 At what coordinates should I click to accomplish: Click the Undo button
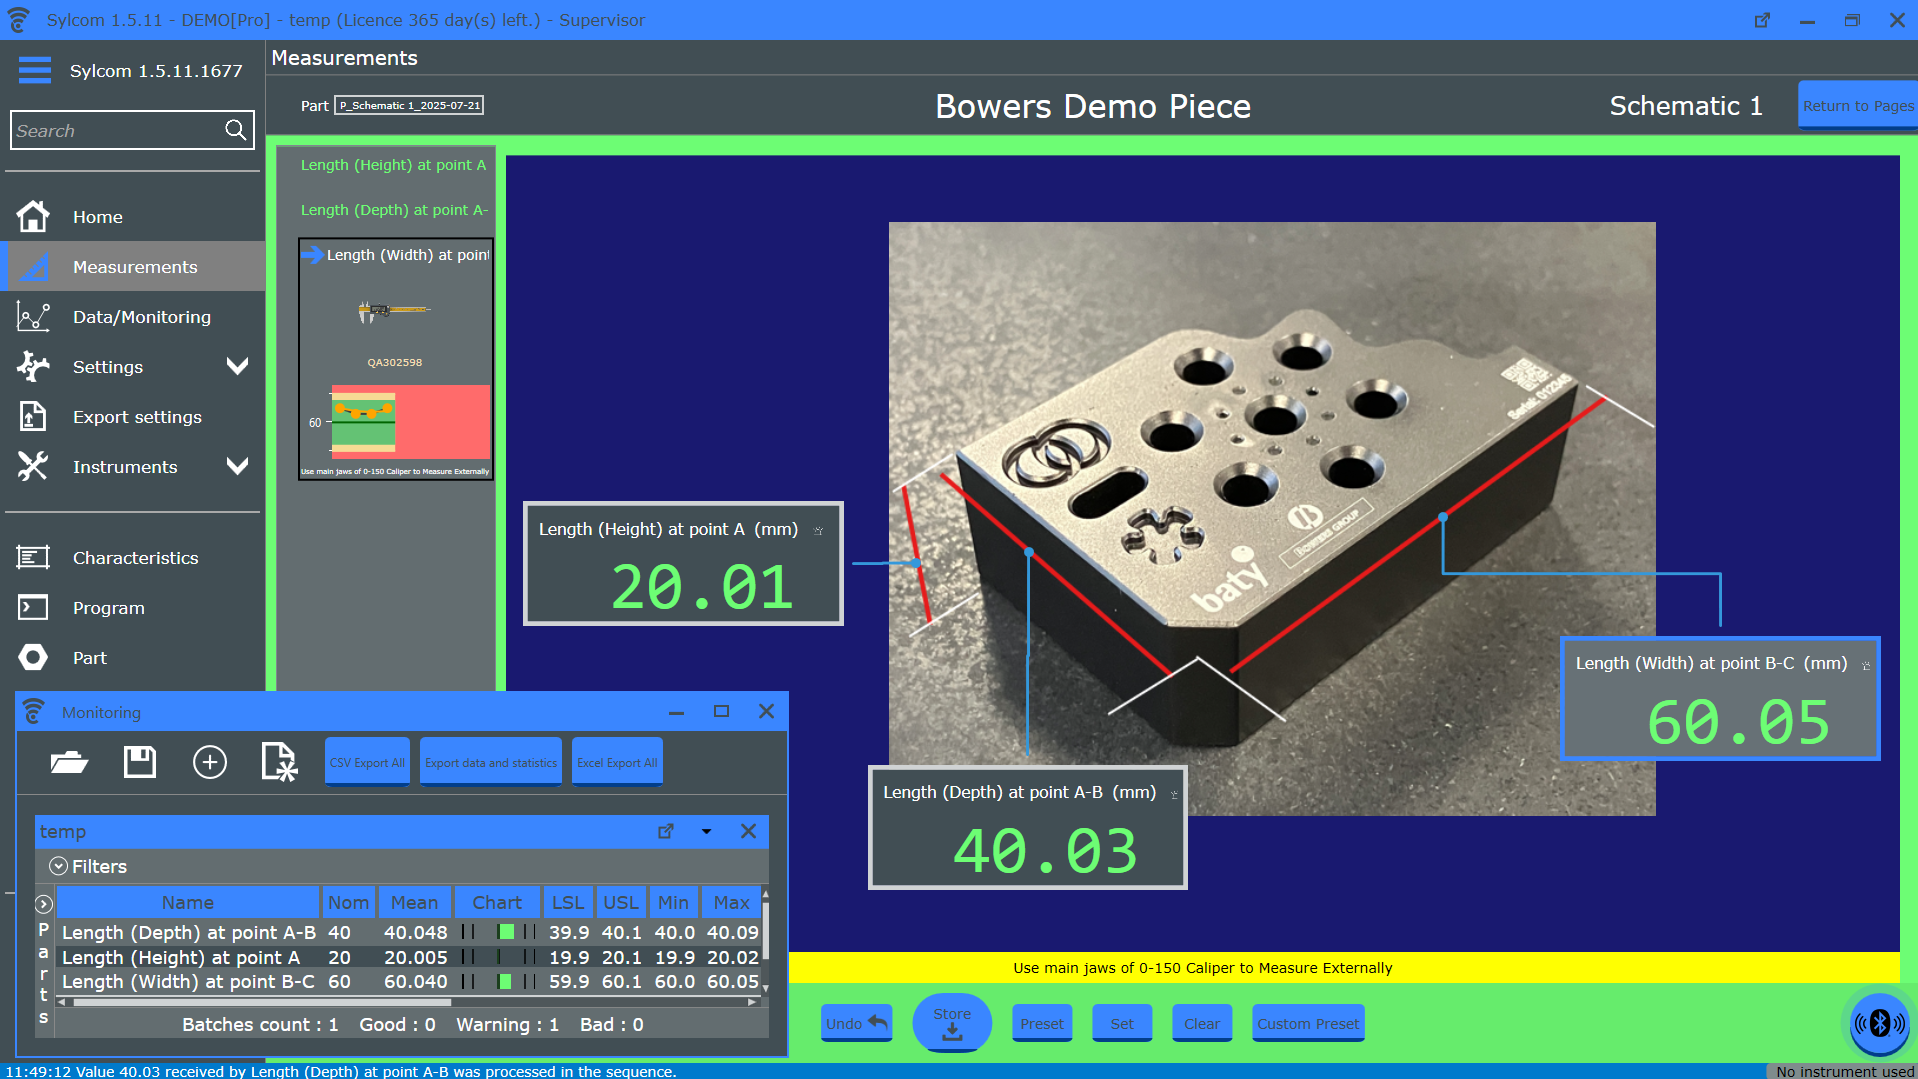[x=856, y=1023]
